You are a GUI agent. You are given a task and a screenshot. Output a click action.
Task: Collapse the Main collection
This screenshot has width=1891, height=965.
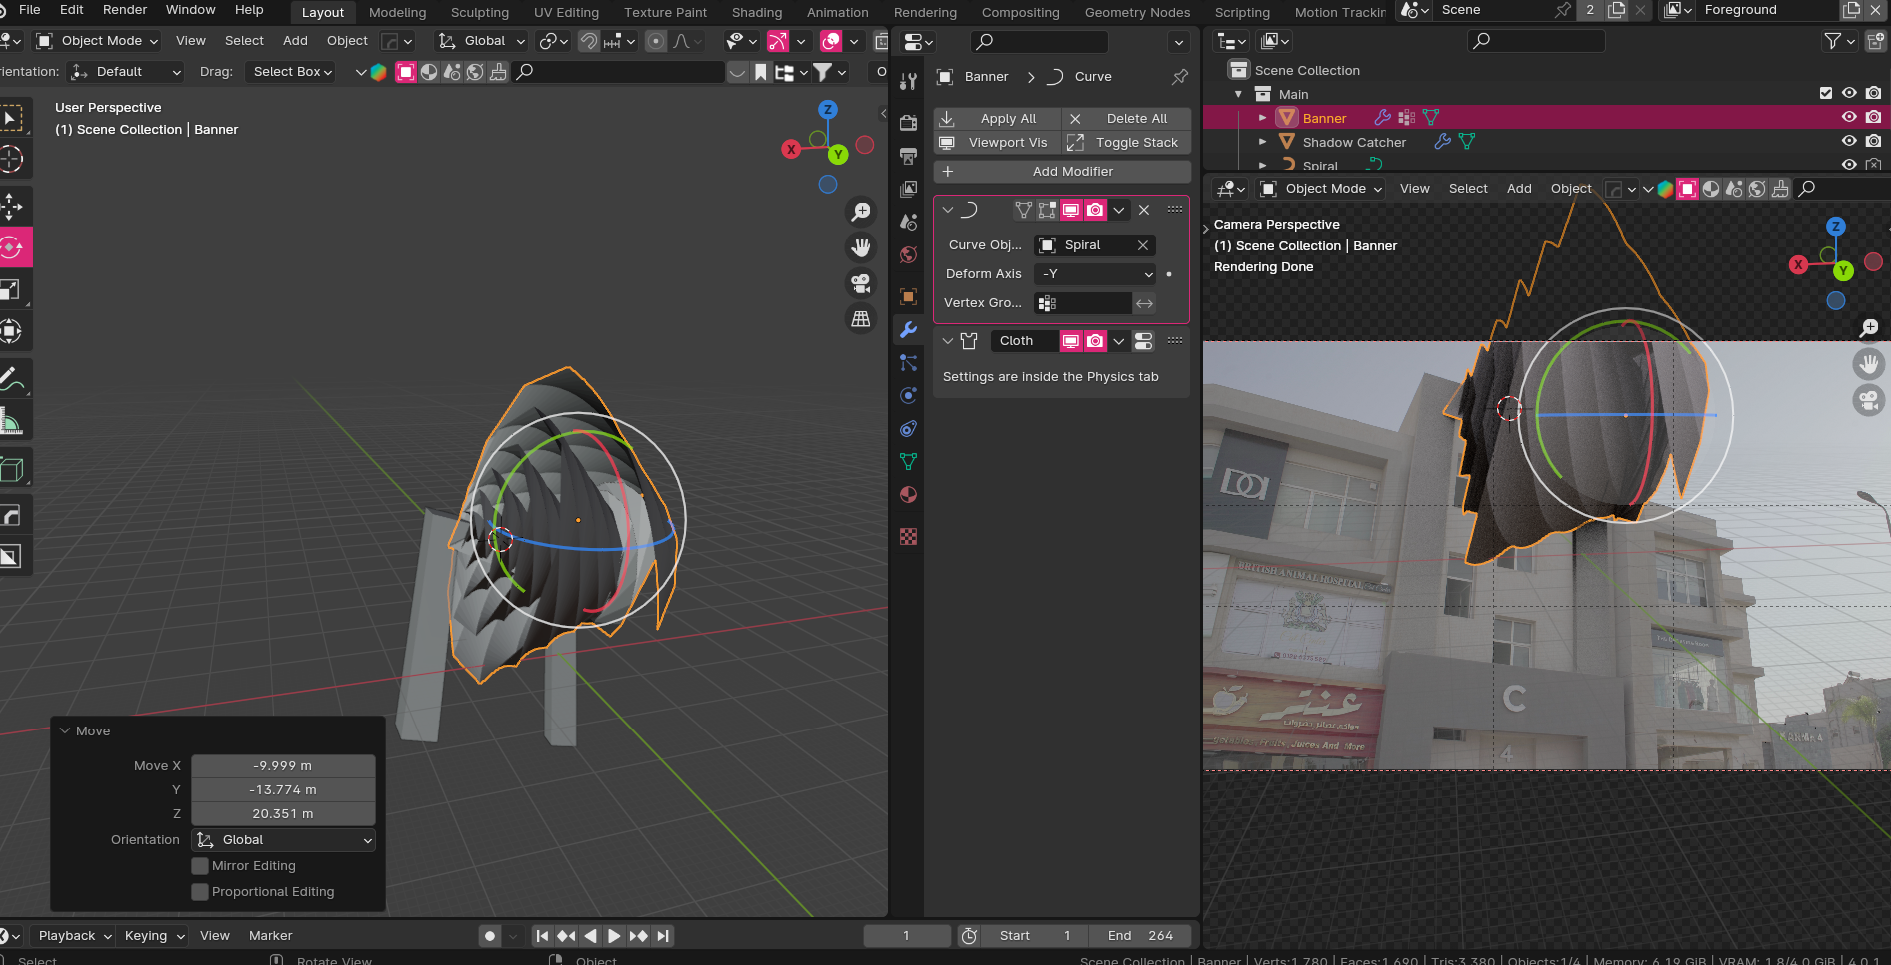[x=1238, y=94]
